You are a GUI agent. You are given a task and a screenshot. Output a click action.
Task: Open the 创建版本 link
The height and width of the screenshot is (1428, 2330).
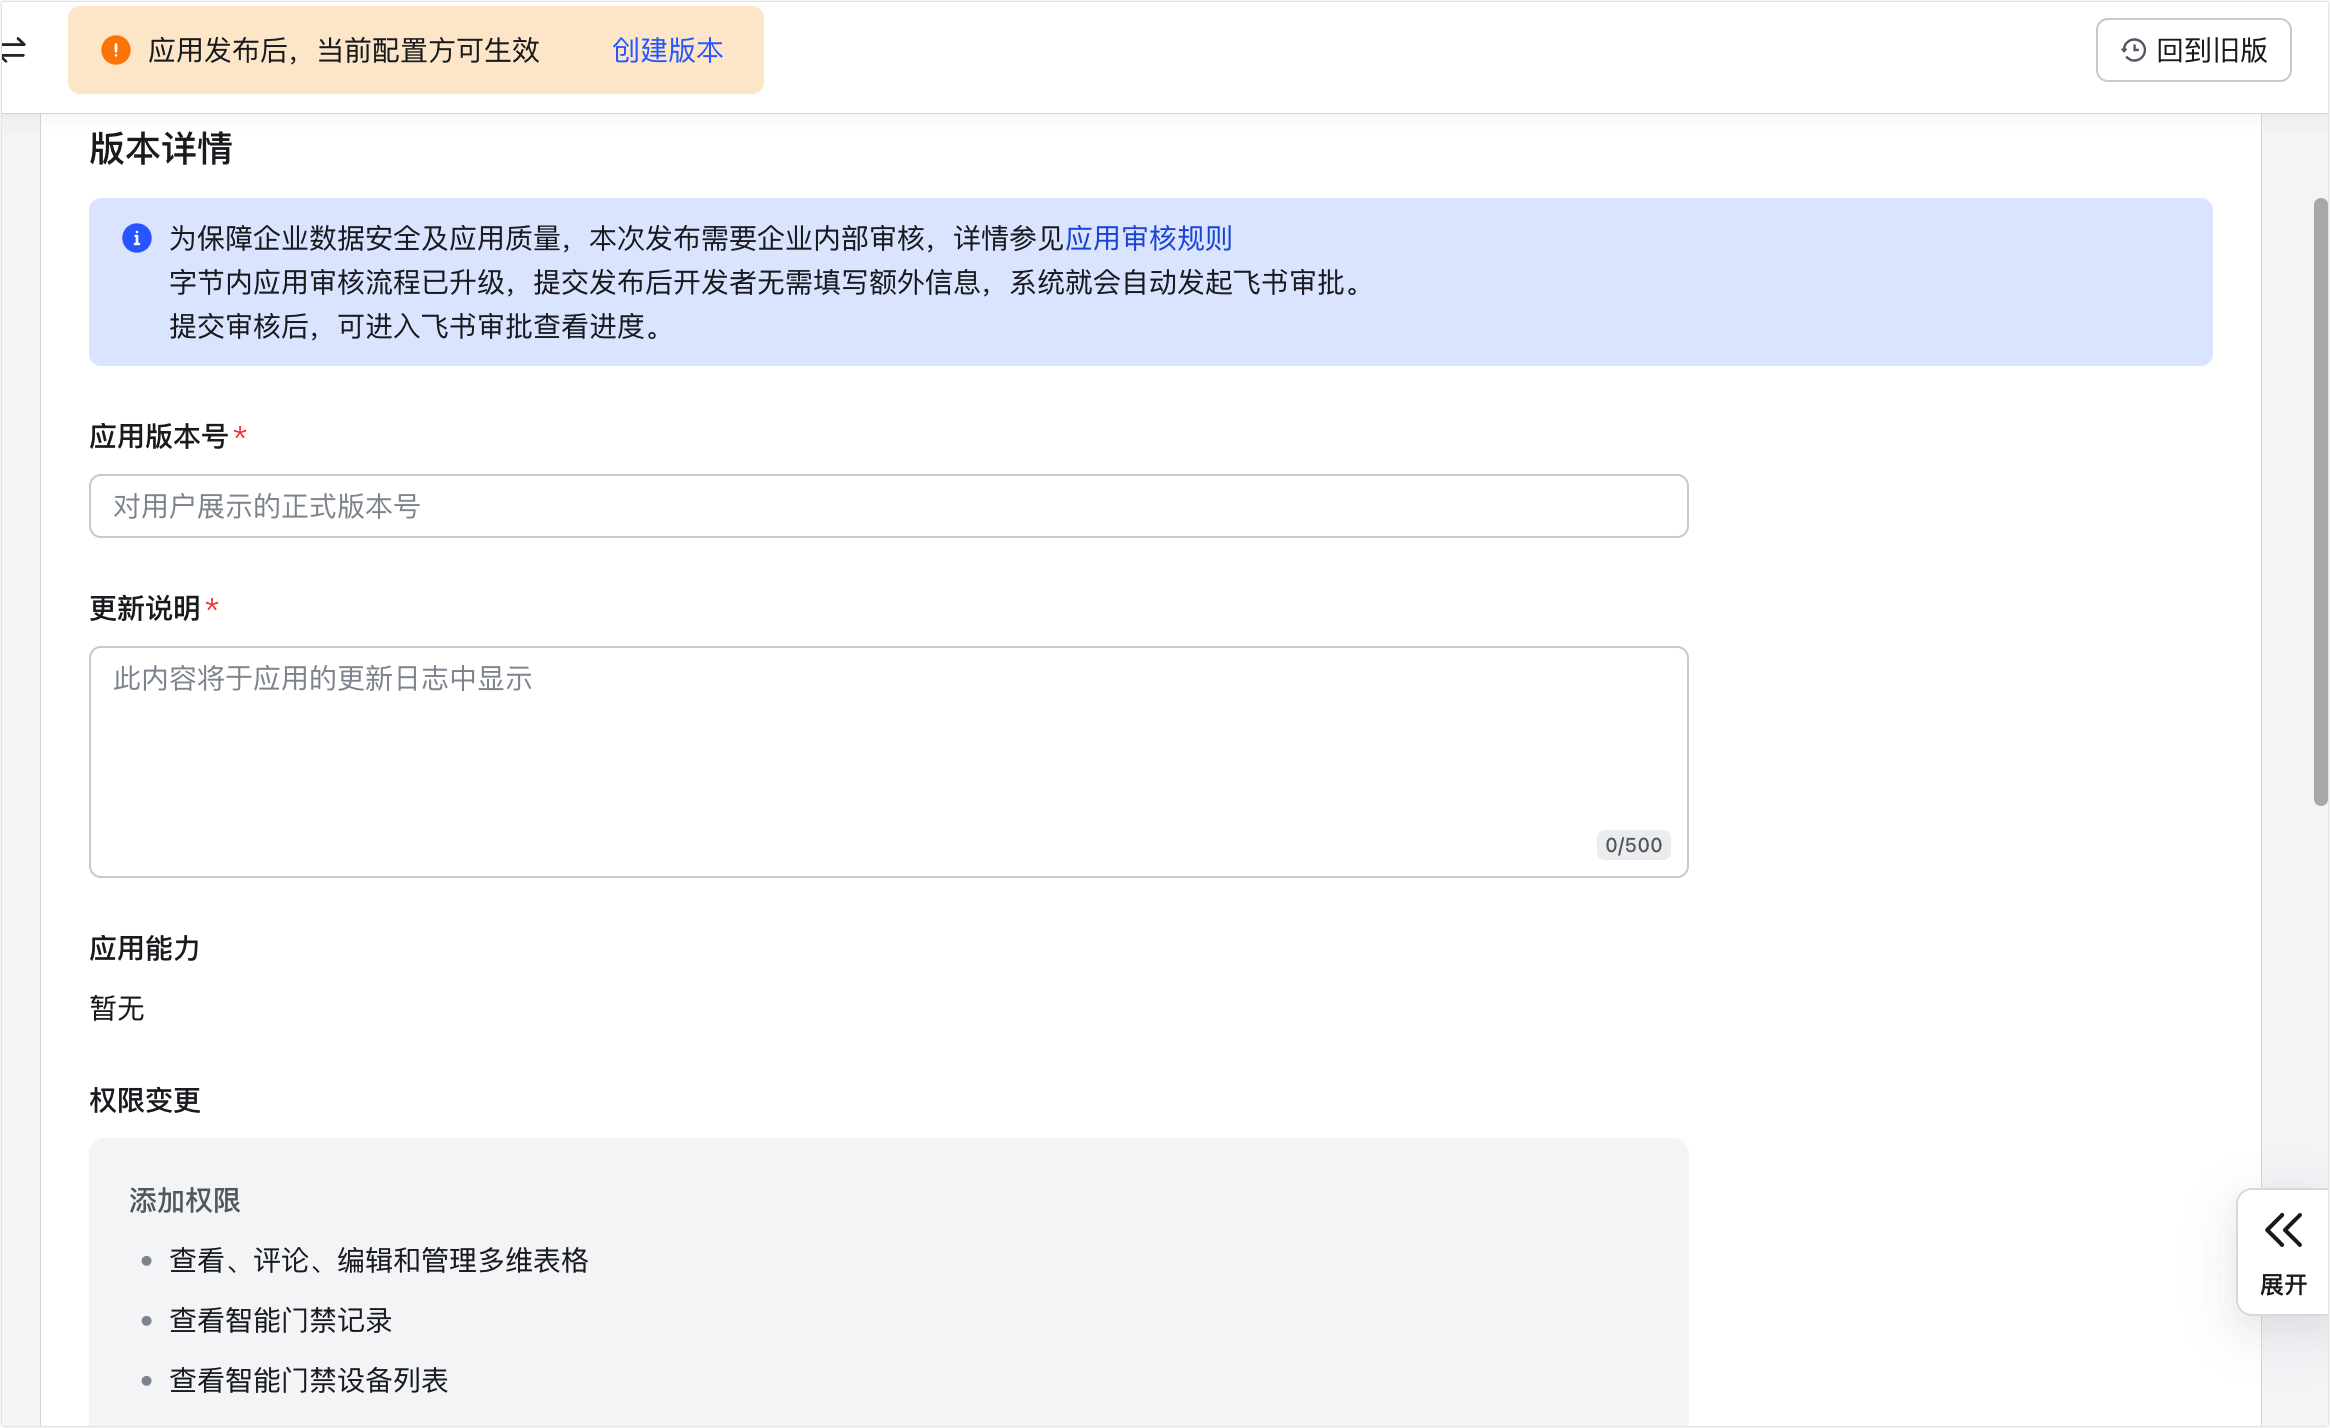tap(667, 50)
